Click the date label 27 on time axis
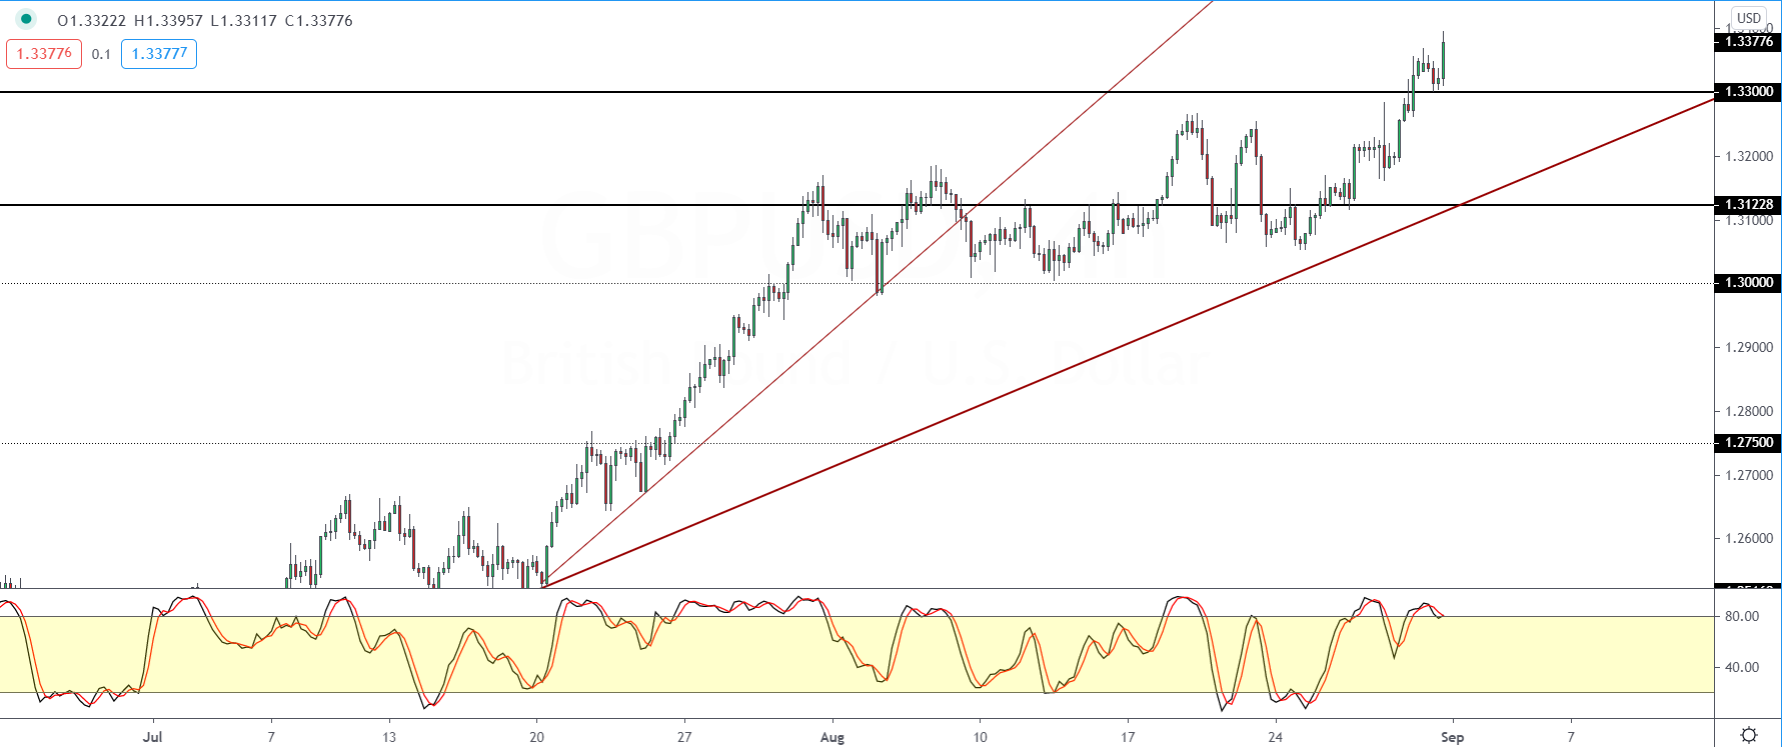This screenshot has height=747, width=1782. tap(684, 737)
